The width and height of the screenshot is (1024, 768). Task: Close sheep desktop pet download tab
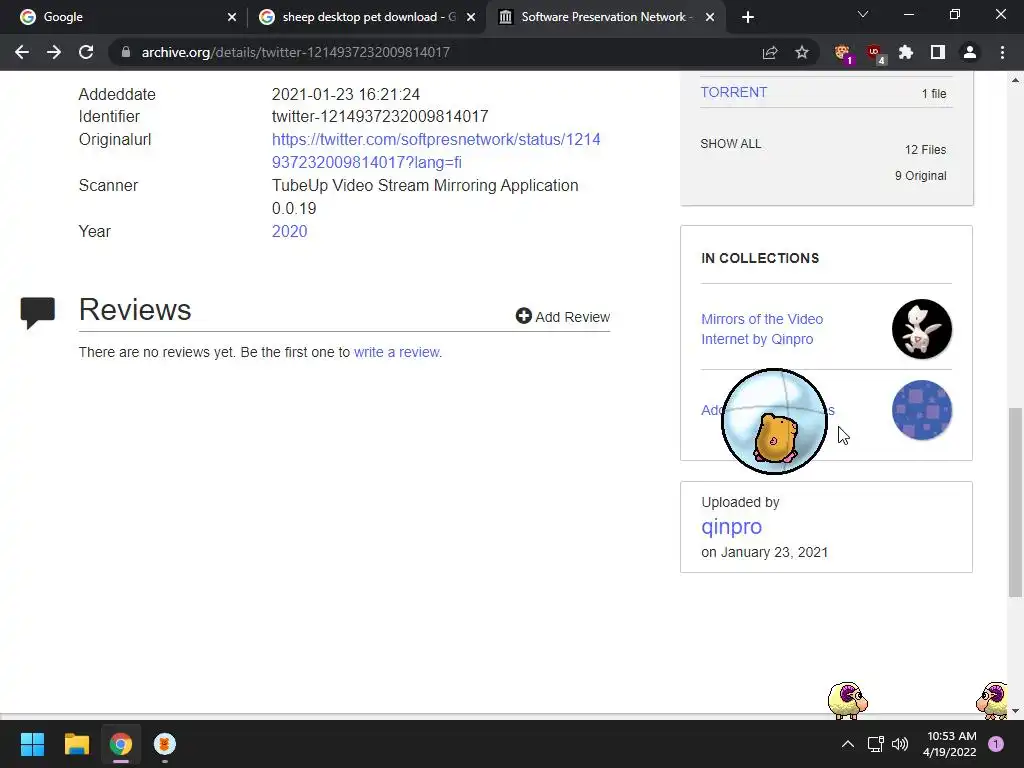[x=471, y=17]
